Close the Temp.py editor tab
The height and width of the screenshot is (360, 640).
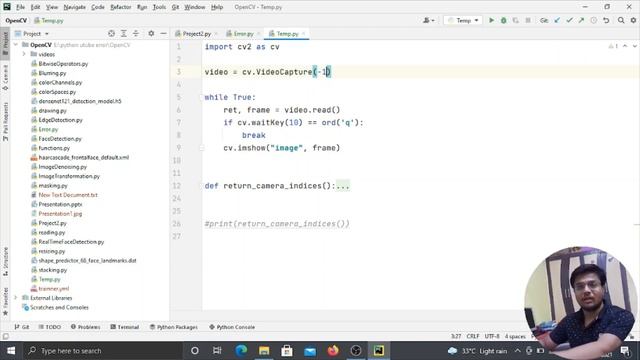coord(304,33)
